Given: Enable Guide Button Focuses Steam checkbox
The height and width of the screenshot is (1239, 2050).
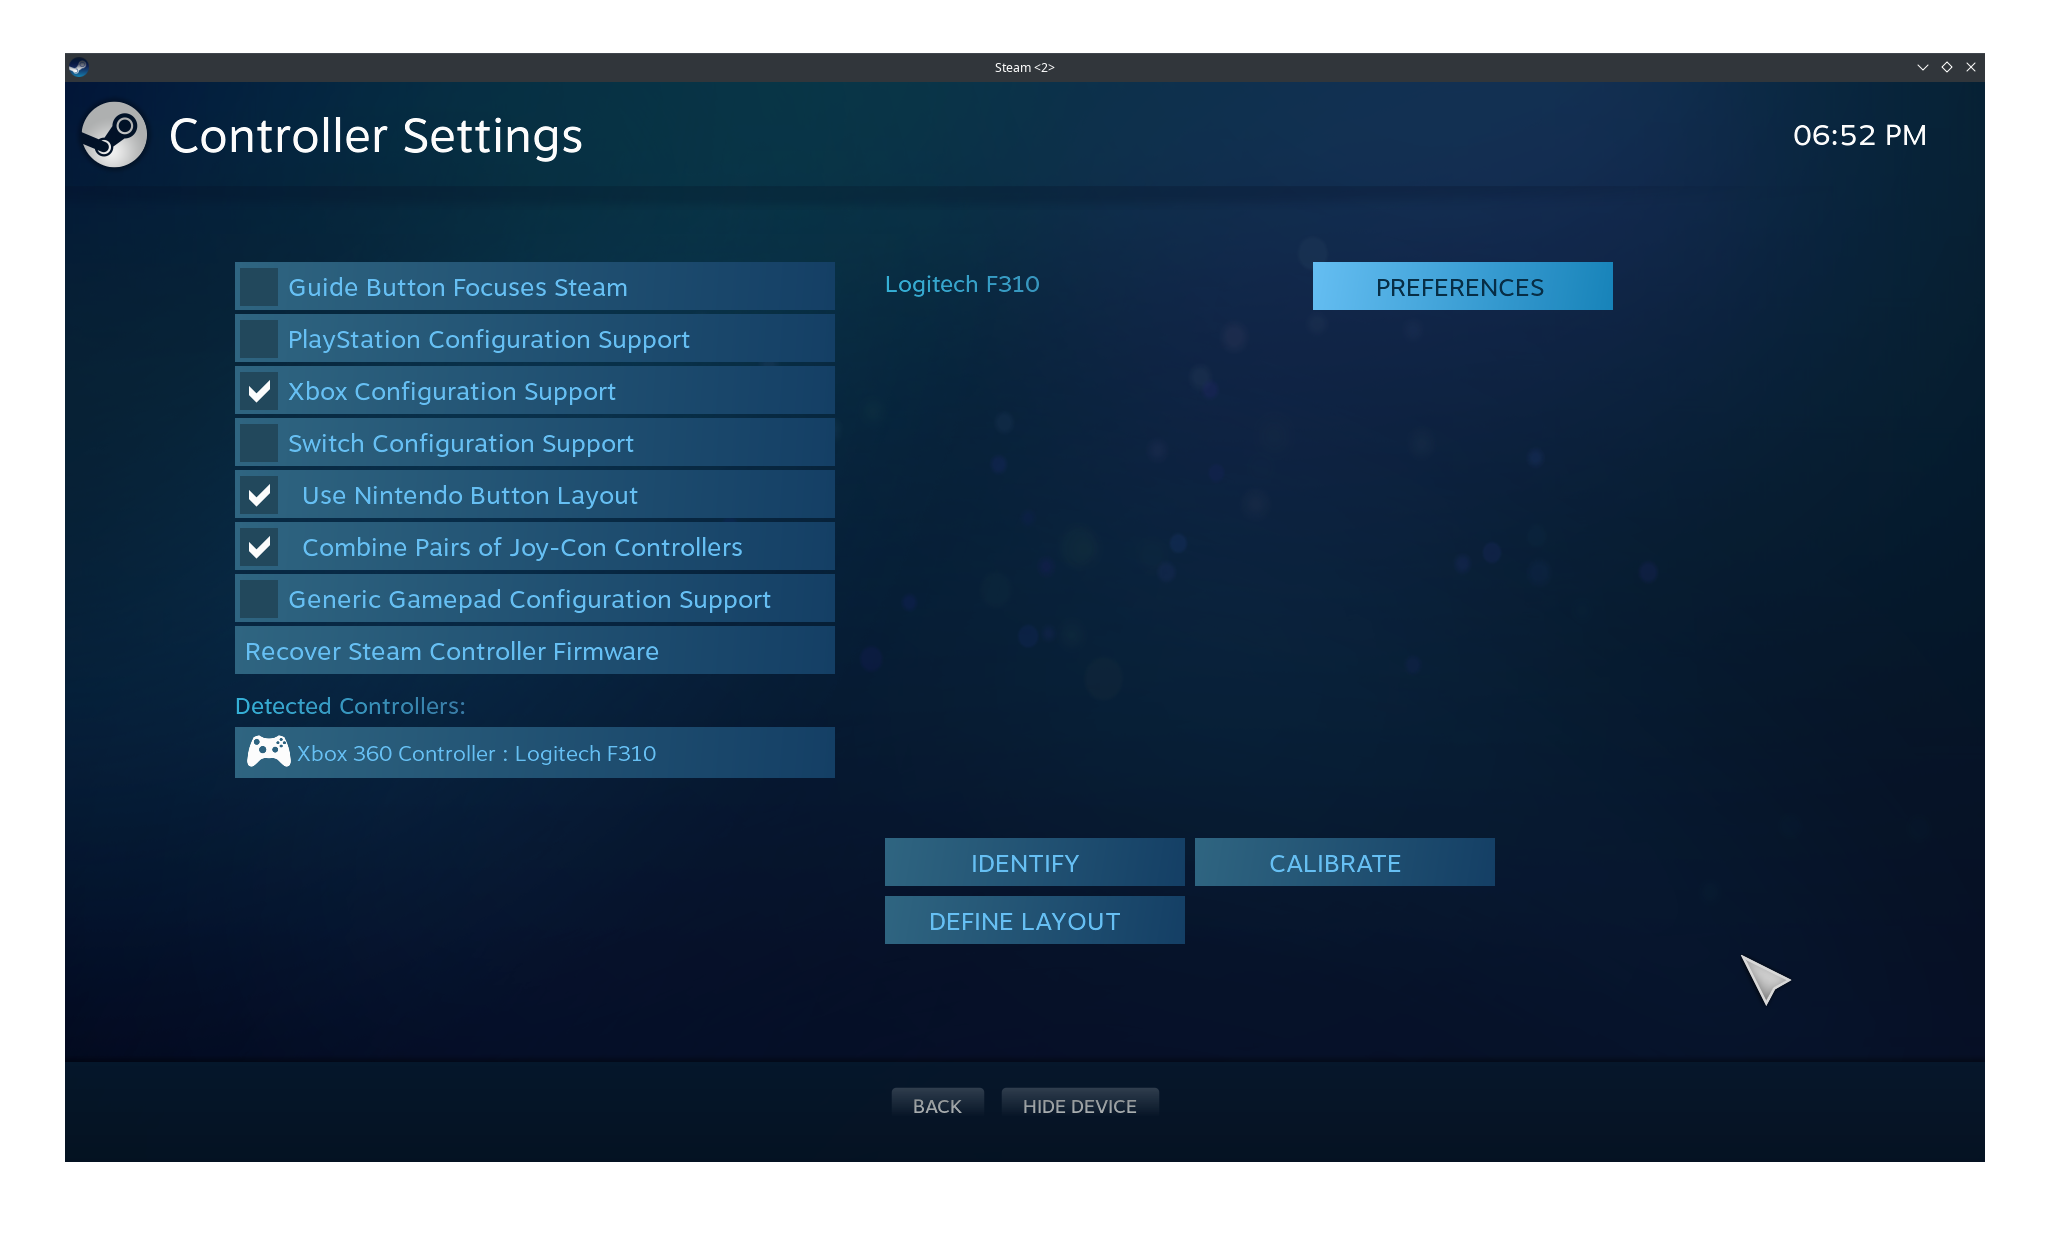Looking at the screenshot, I should (259, 287).
